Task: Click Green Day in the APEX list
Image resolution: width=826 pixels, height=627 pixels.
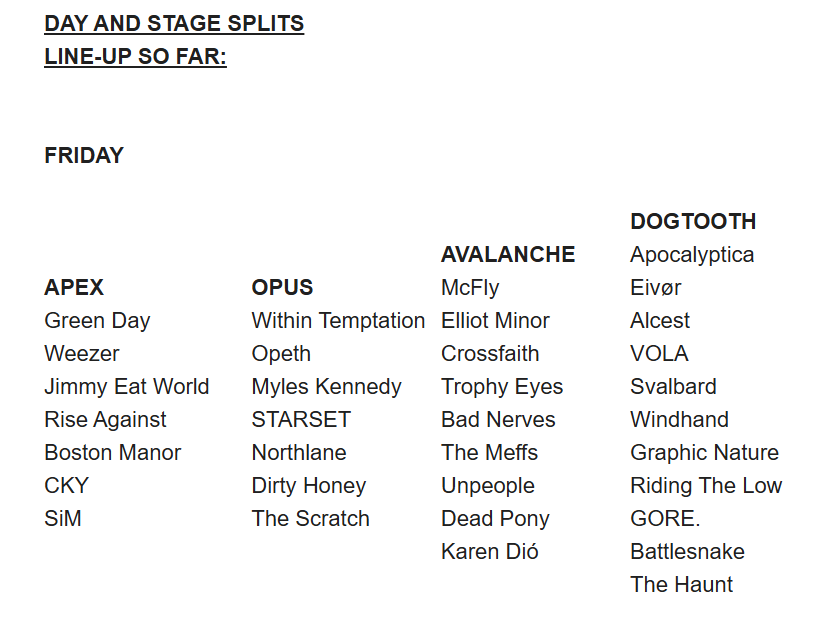Action: pos(97,320)
